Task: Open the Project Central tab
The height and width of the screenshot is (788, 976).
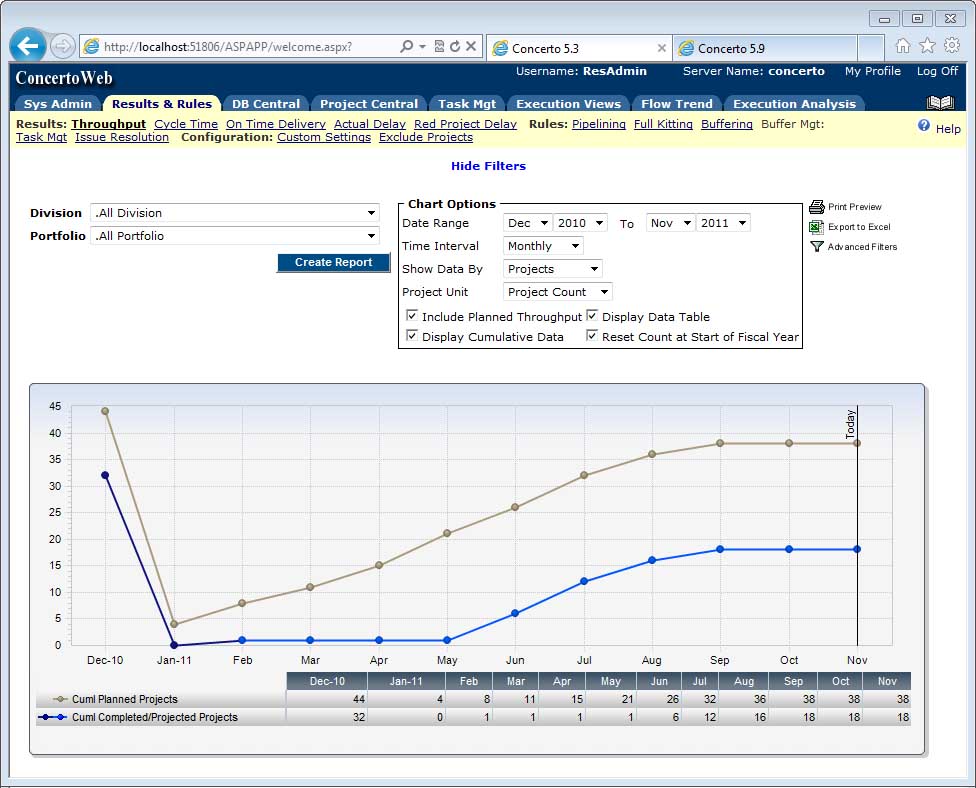Action: 368,104
